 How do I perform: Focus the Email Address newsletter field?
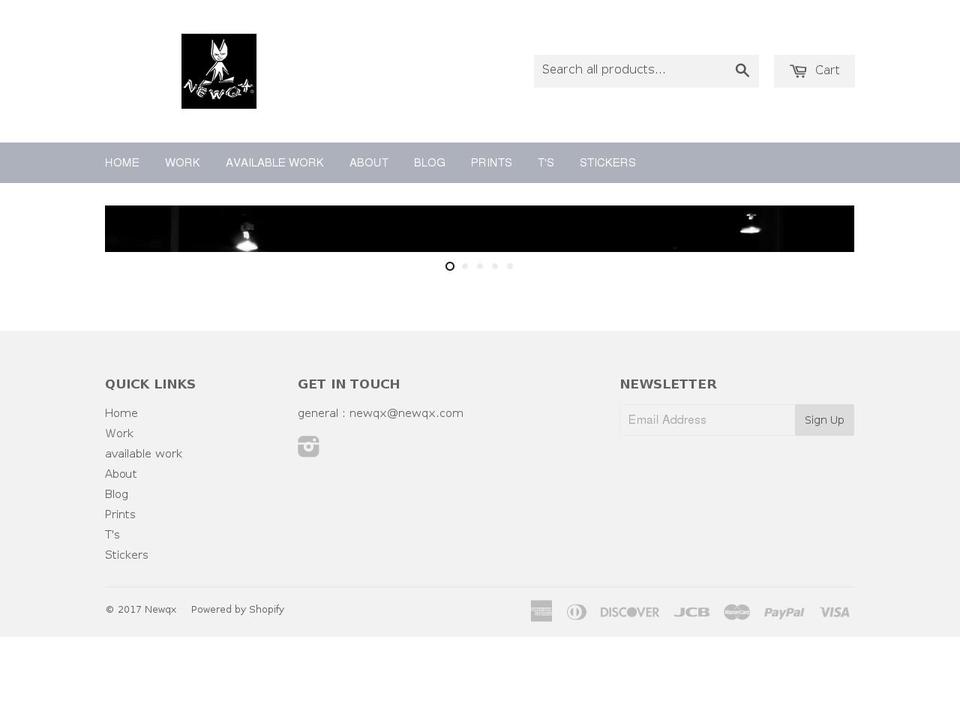[708, 420]
